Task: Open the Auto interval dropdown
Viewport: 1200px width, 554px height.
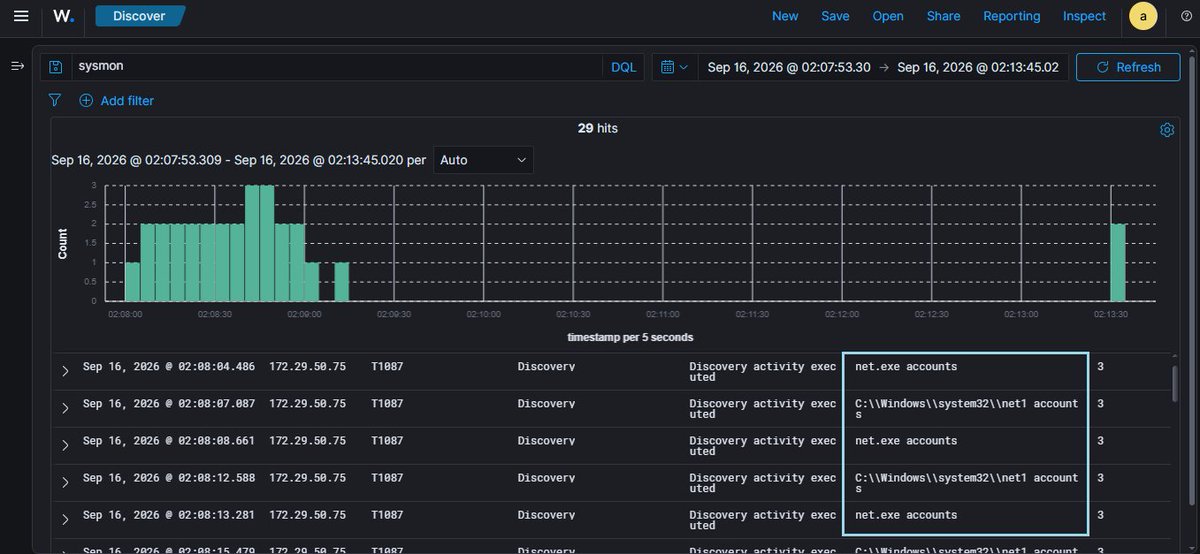Action: tap(483, 160)
